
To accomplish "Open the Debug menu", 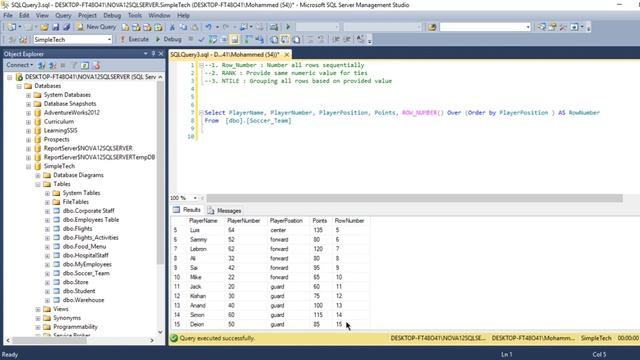I will click(x=112, y=16).
